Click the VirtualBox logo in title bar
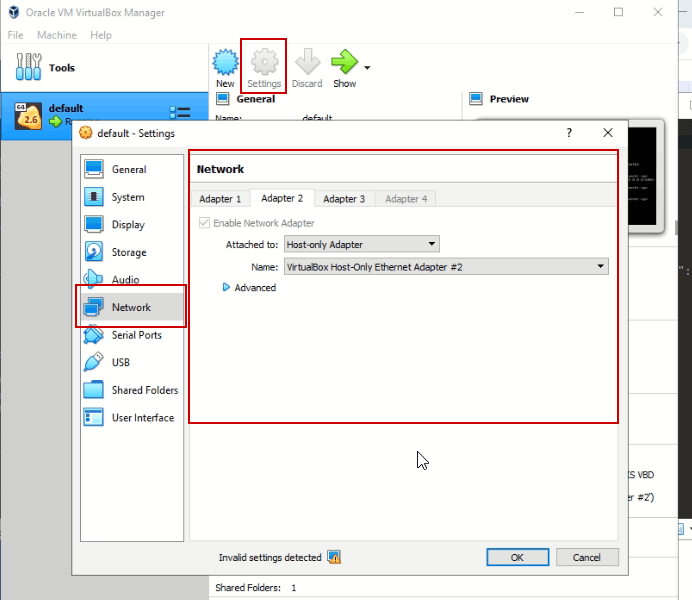The height and width of the screenshot is (600, 692). click(14, 12)
